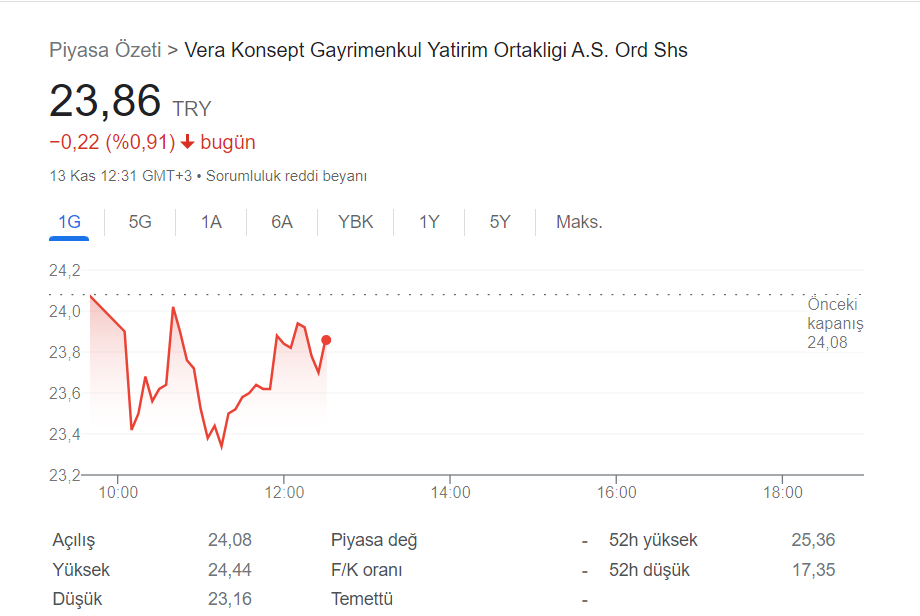Click the Piyasa Özeti breadcrumb link

pos(105,50)
